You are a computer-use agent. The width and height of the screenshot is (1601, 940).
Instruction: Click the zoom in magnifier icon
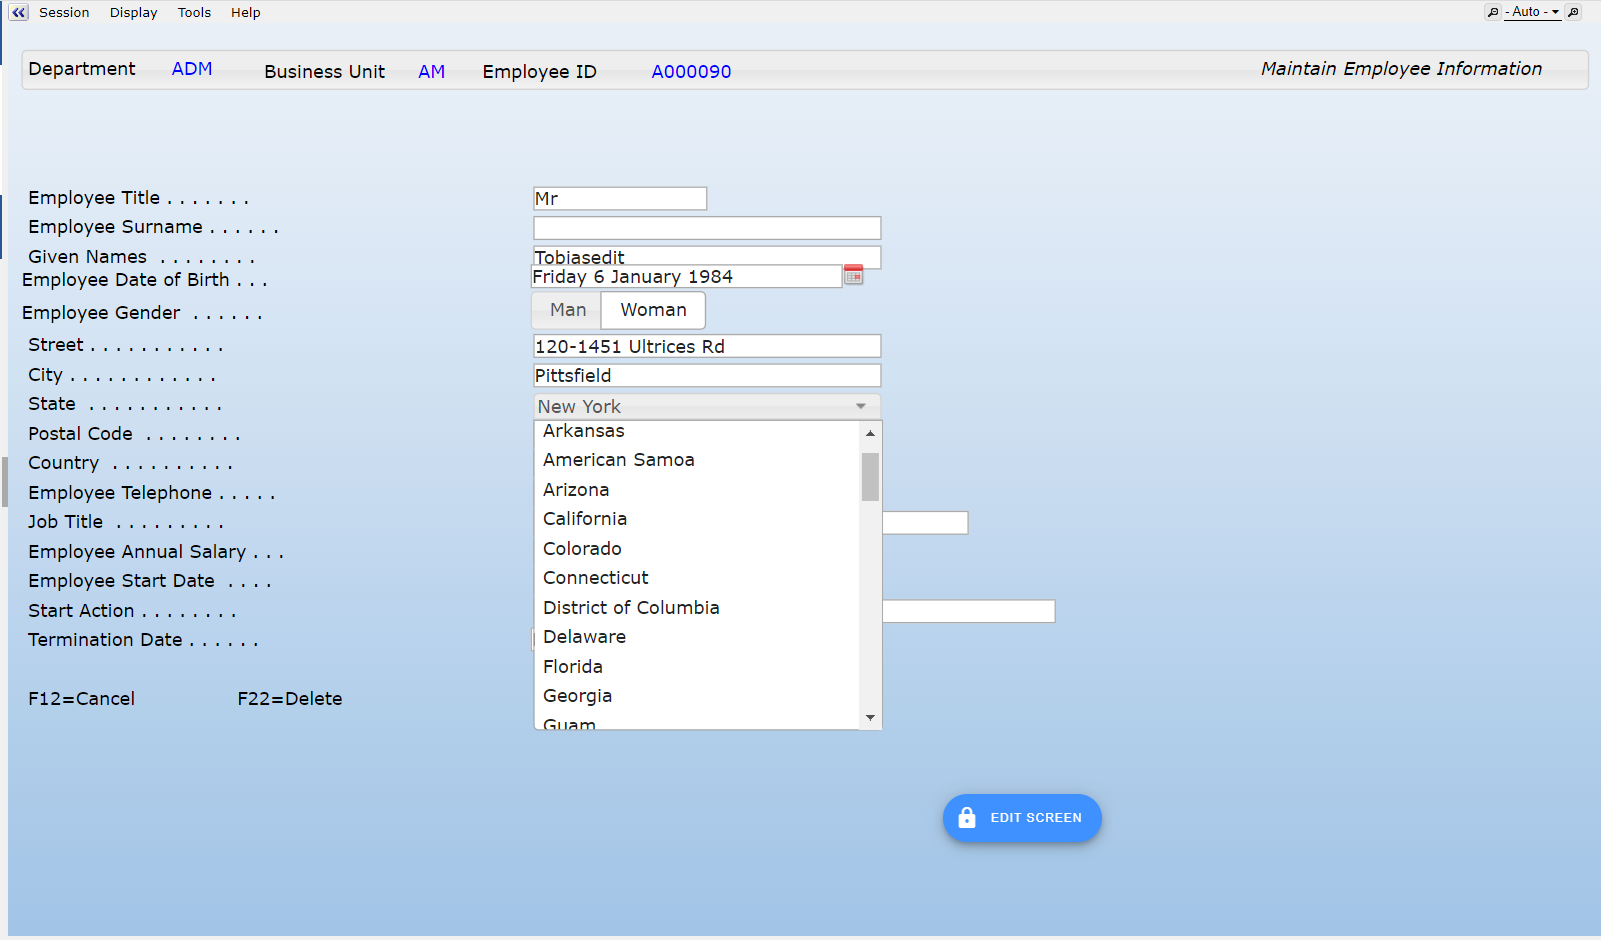1573,12
